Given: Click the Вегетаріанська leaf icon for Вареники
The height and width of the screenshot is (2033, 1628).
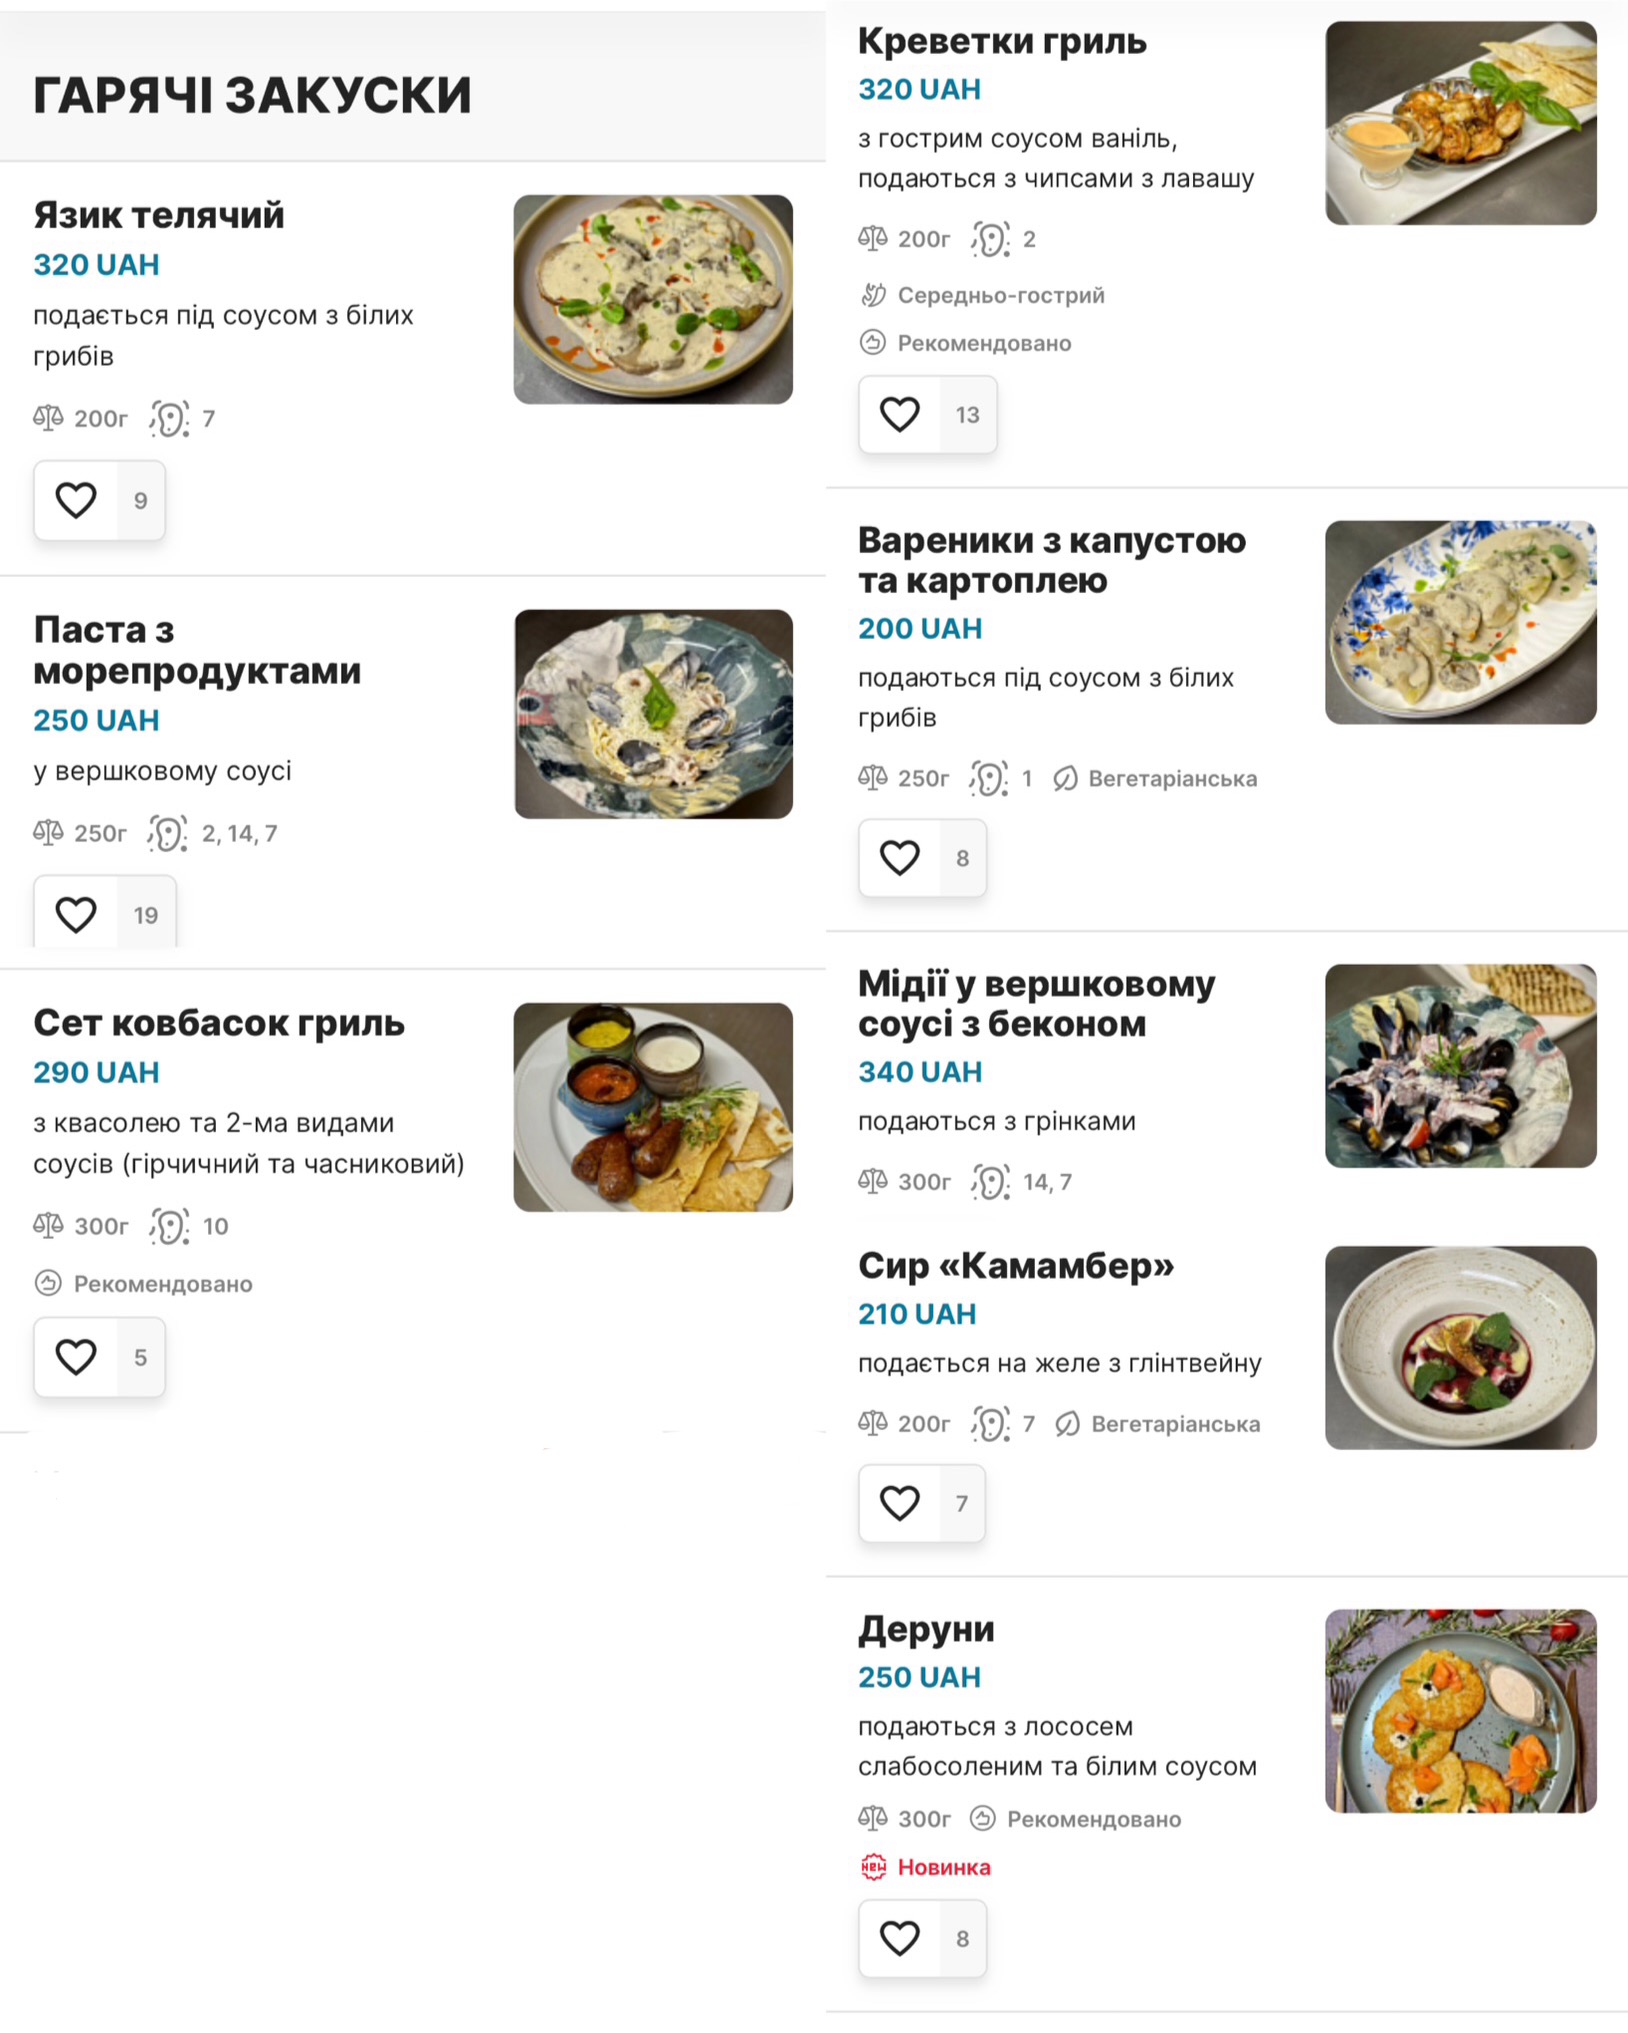Looking at the screenshot, I should click(1065, 778).
